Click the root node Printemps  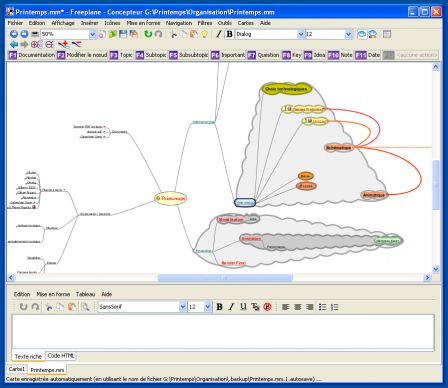point(171,198)
